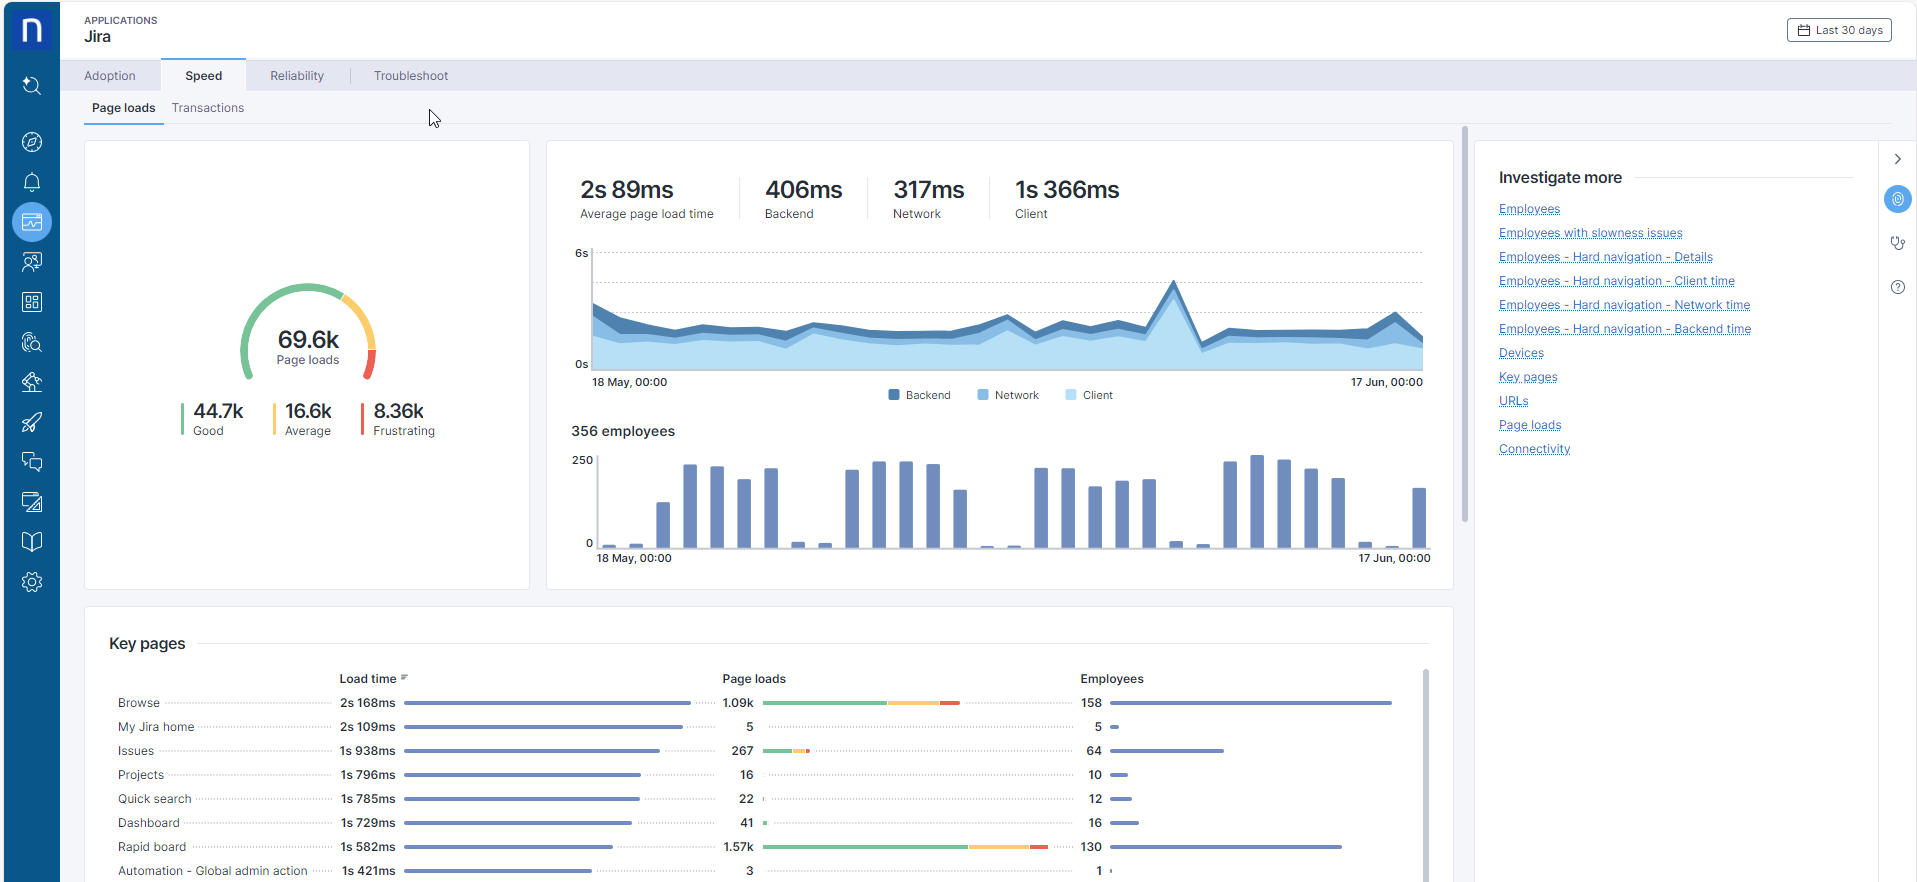Click the open book icon in sidebar

[32, 542]
